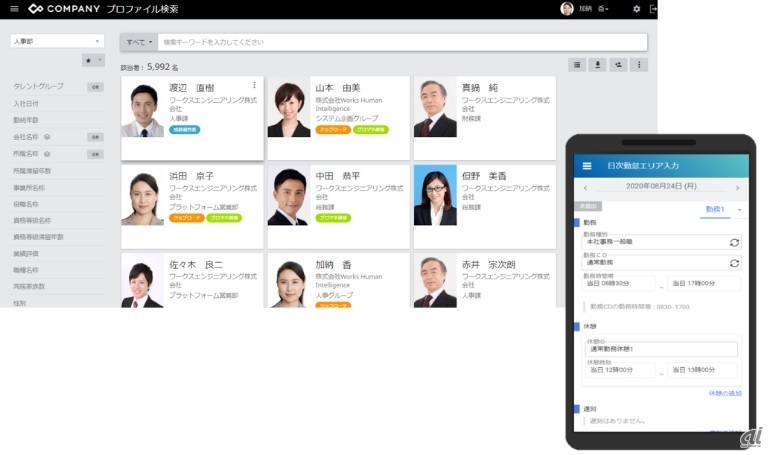The height and width of the screenshot is (455, 770).
Task: Click the work end time 17時00分 field
Action: click(704, 283)
